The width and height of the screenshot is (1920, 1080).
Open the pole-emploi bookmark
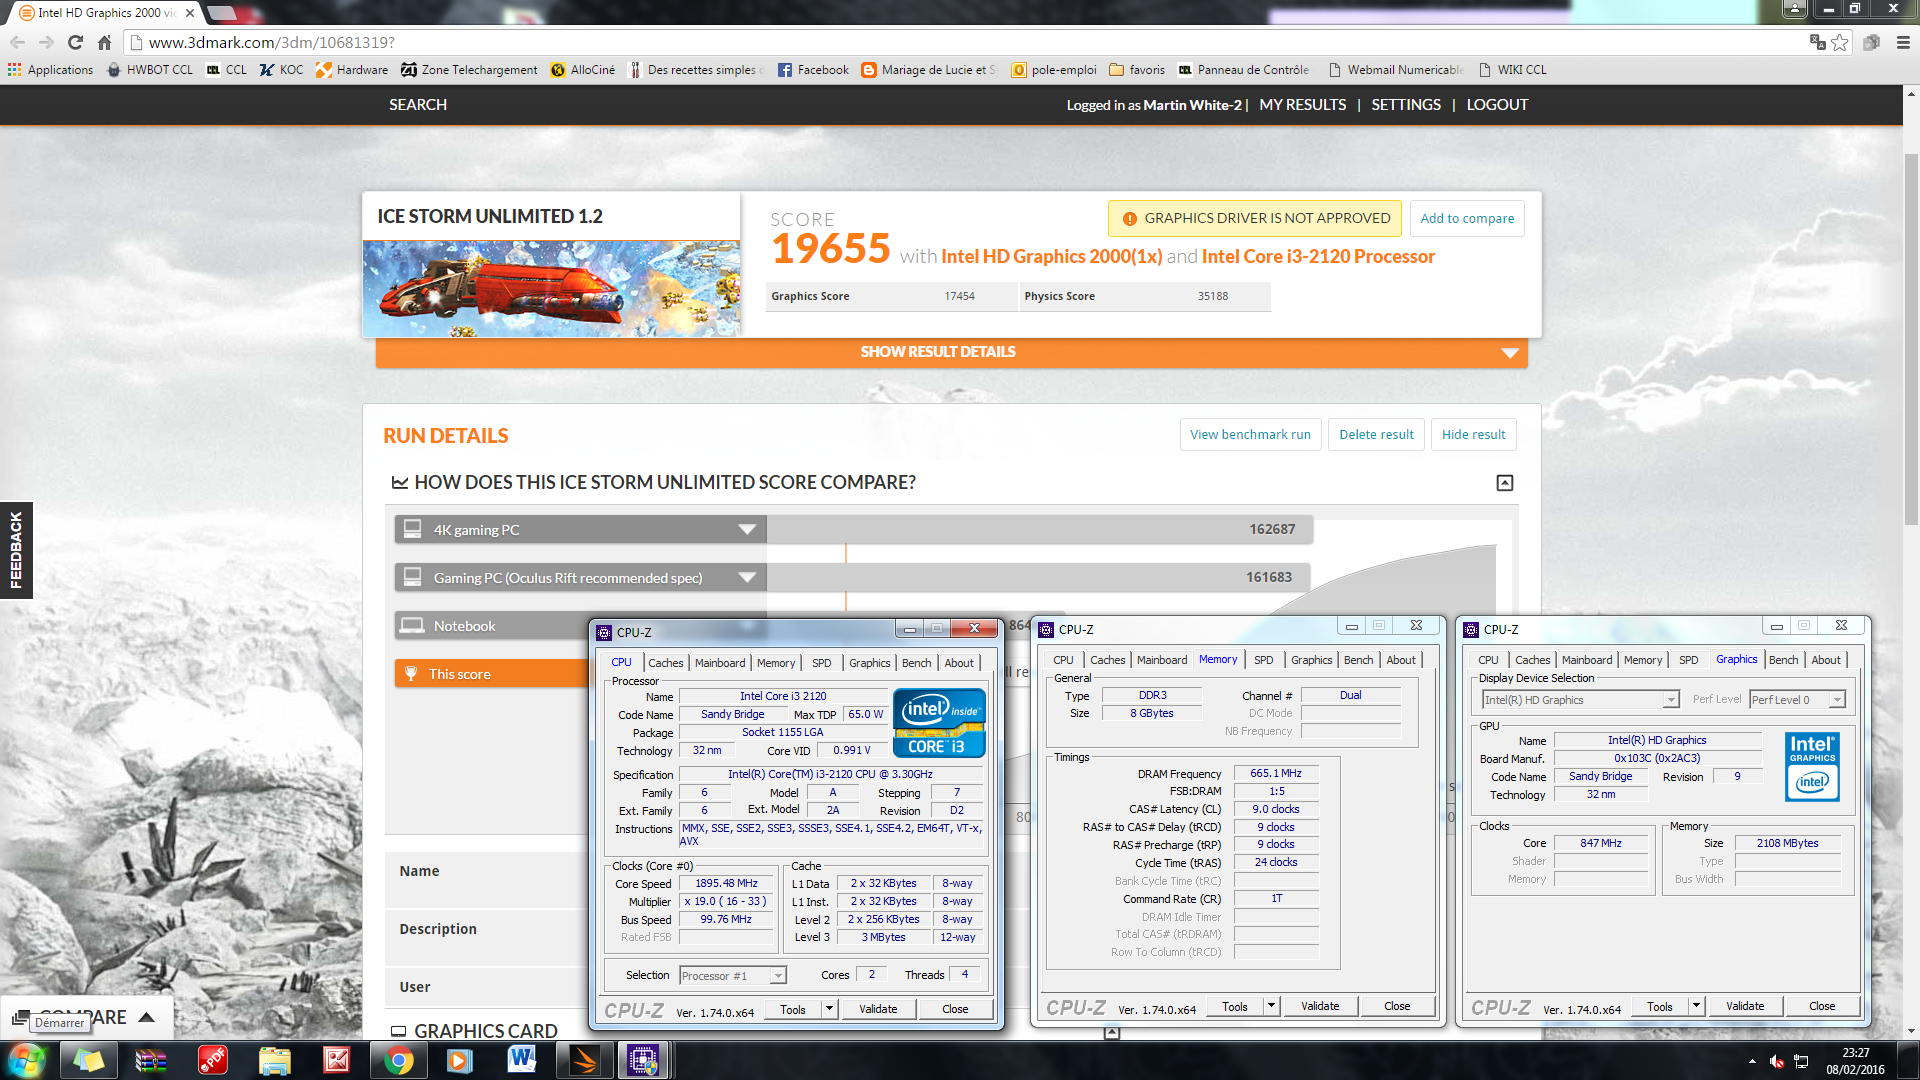coord(1054,70)
